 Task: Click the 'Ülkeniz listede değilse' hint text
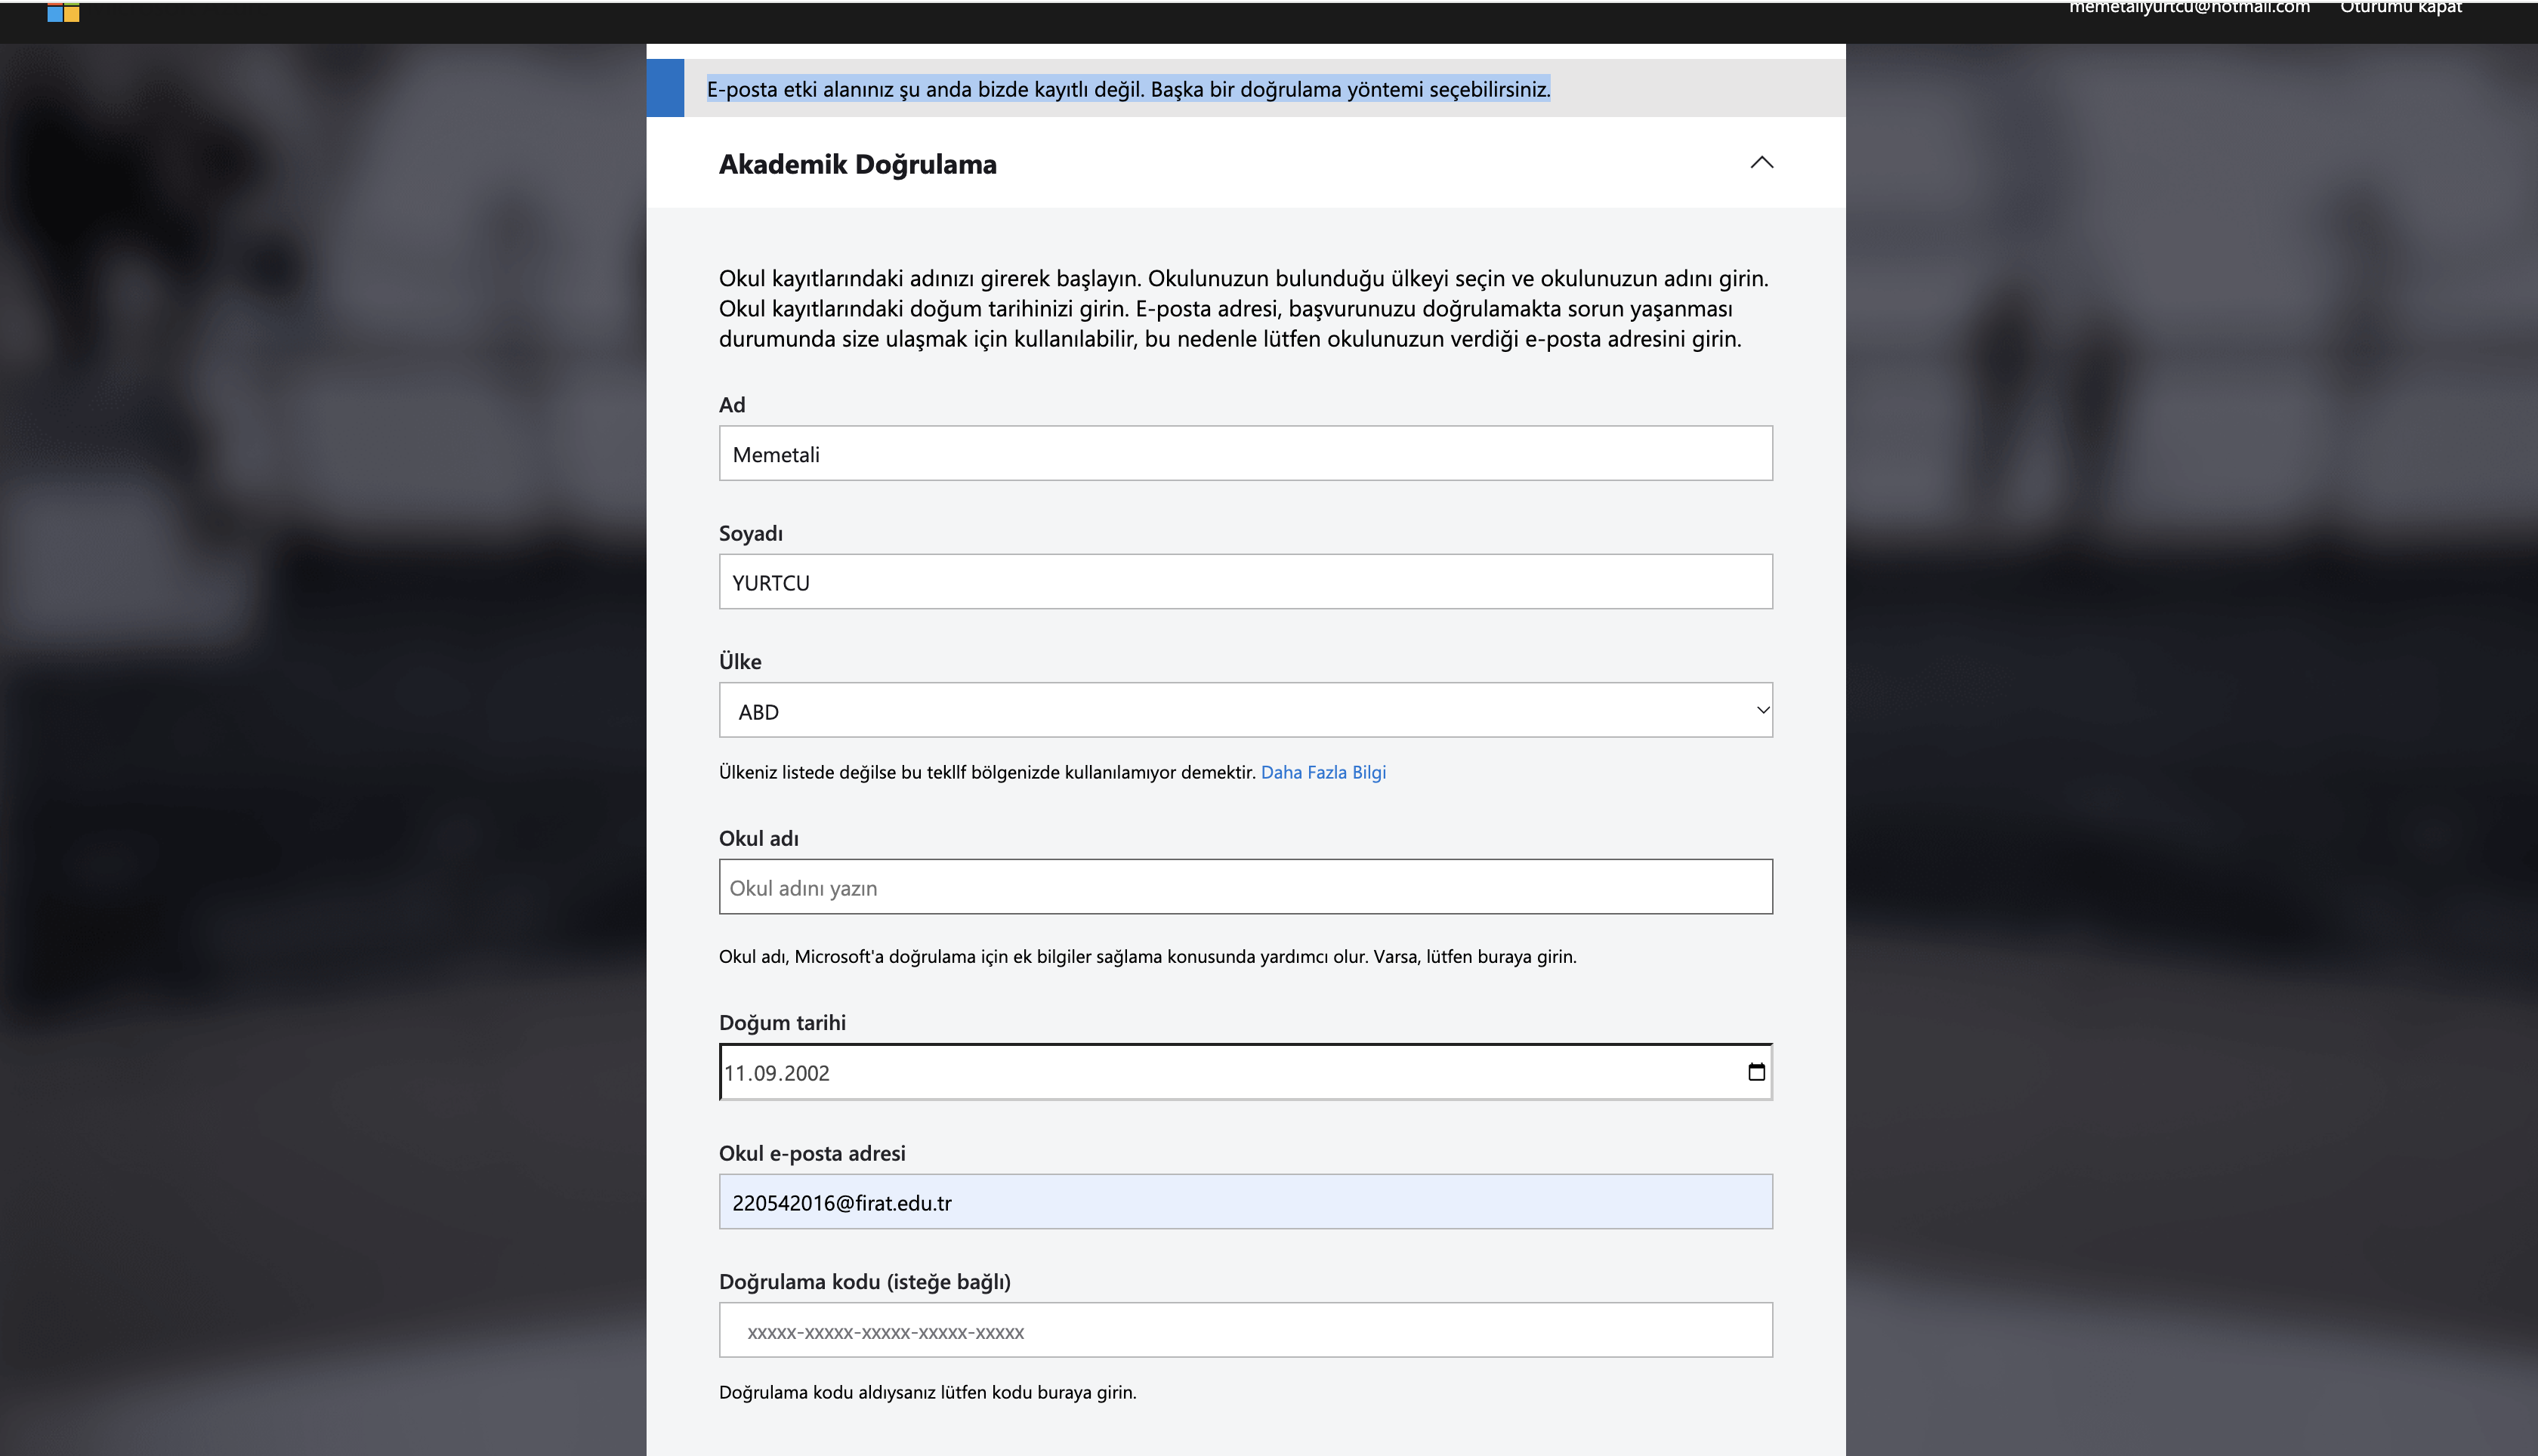(x=986, y=772)
